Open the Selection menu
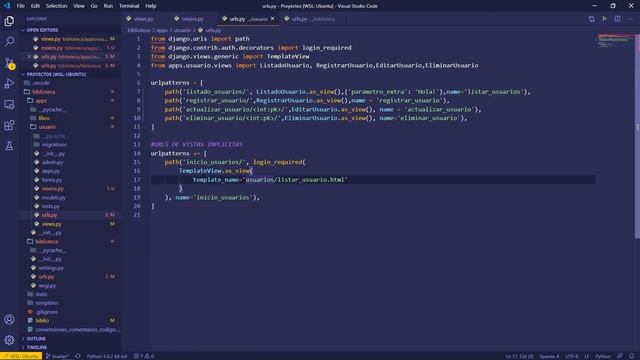This screenshot has height=360, width=640. 56,6
